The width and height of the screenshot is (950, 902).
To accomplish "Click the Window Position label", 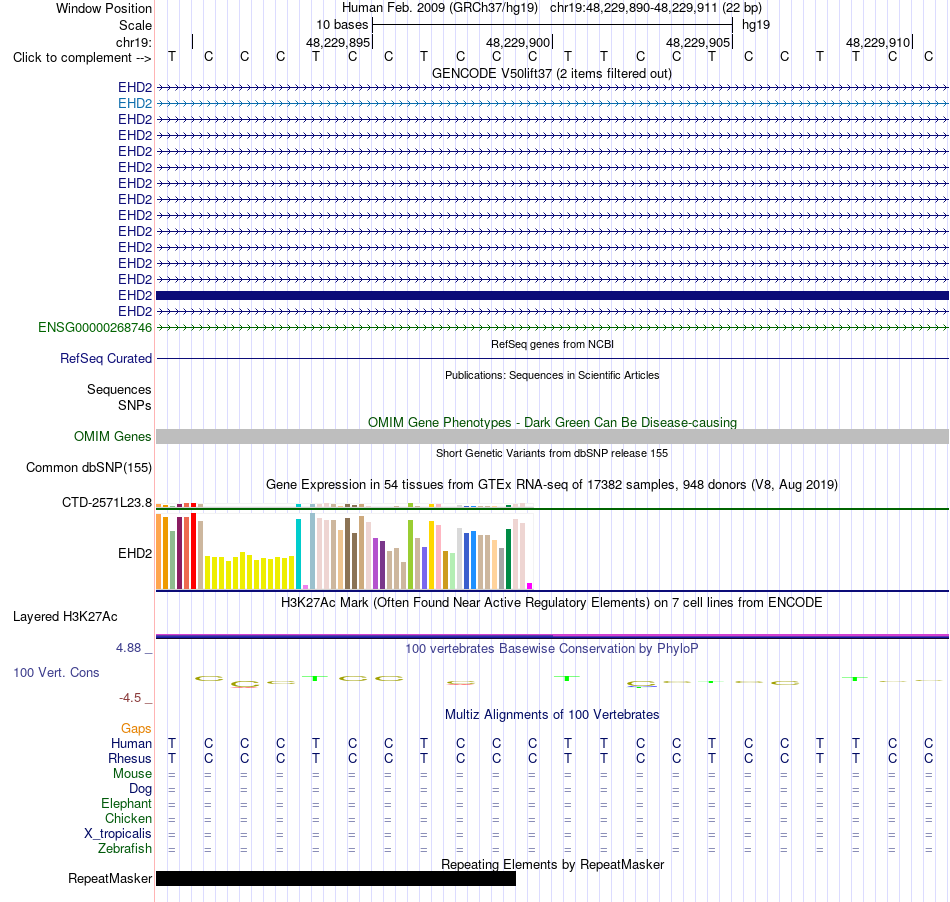I will [x=104, y=8].
